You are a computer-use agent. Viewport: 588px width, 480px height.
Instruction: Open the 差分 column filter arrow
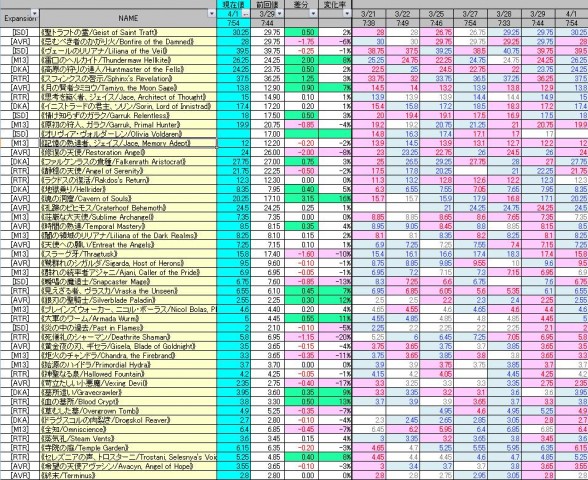[x=313, y=14]
